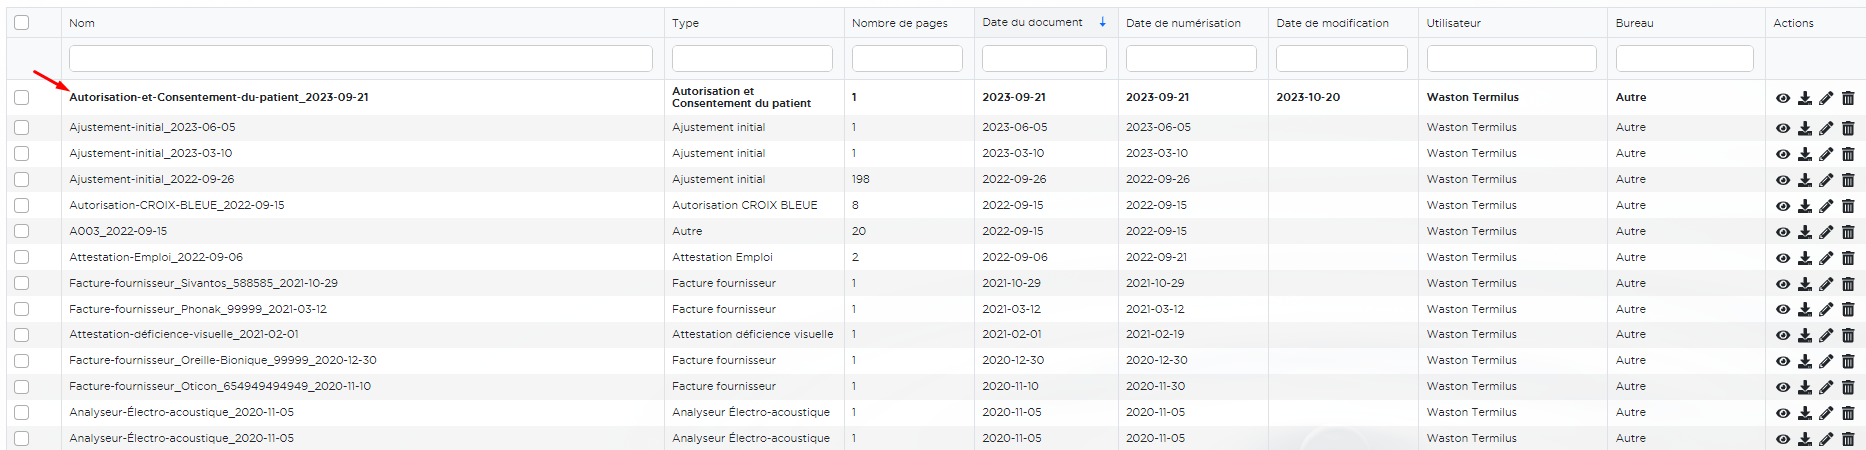Image resolution: width=1866 pixels, height=450 pixels.
Task: Check the box for Autorisation-et-Consentement-du-patient row
Action: 22,98
